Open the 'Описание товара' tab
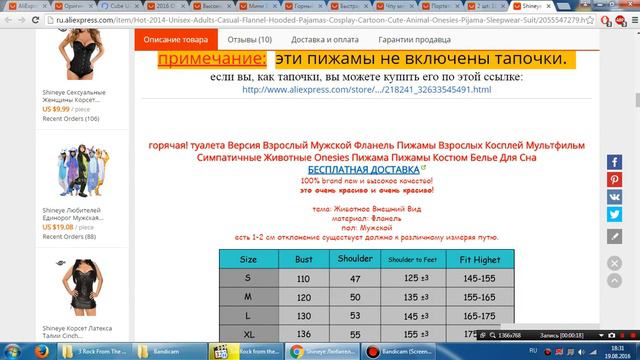Viewport: 640px width, 360px height. point(176,40)
